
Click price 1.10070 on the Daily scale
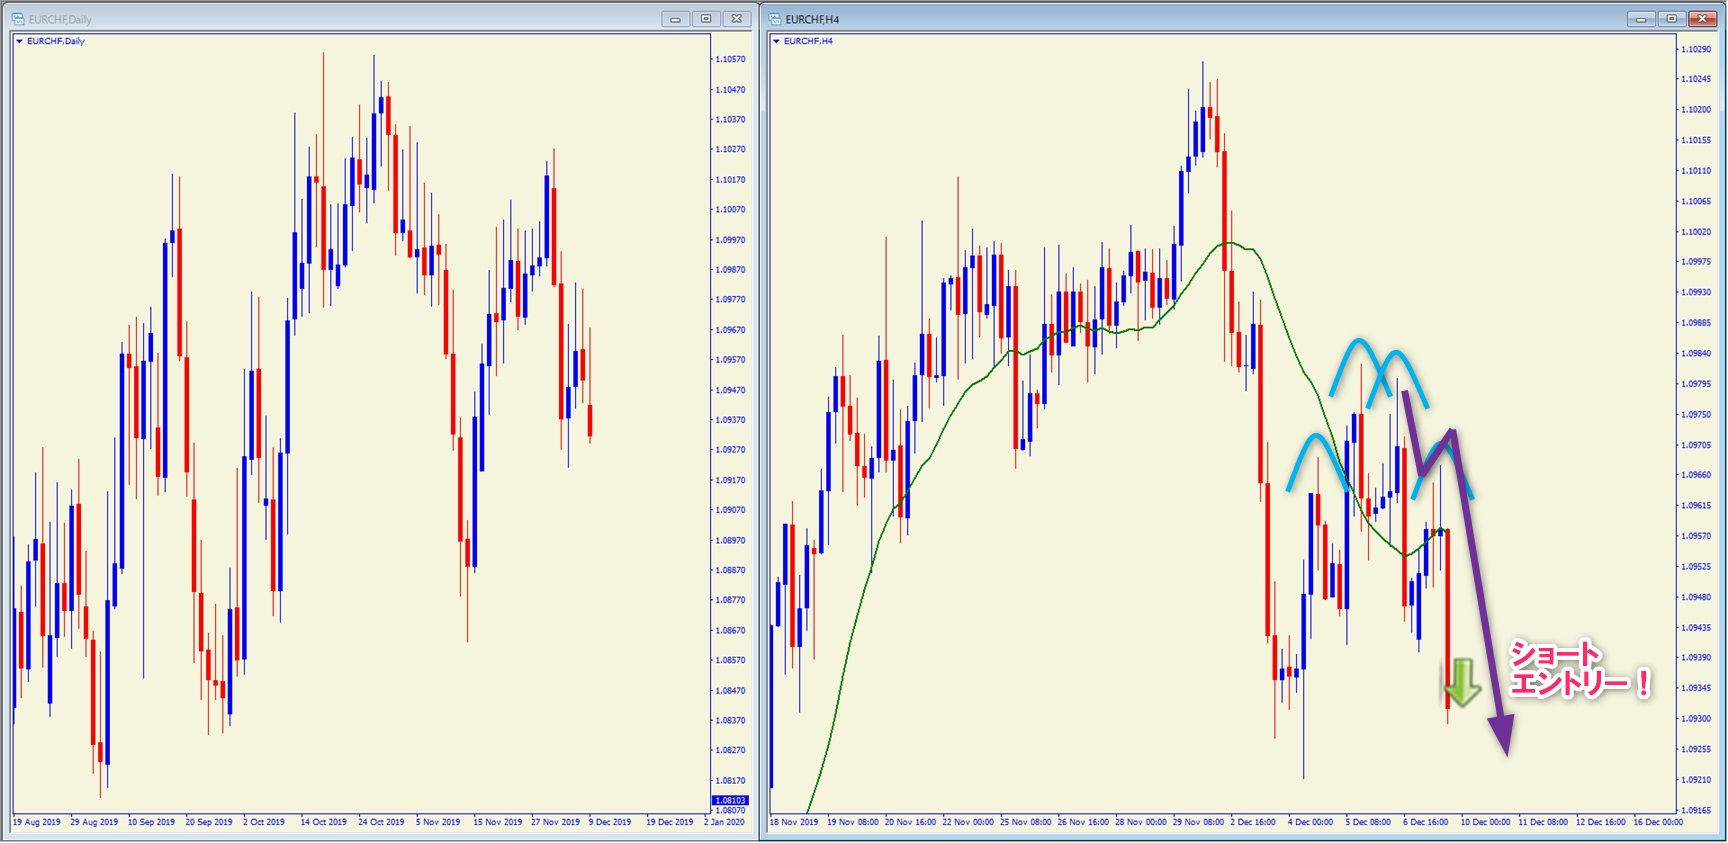(x=731, y=210)
